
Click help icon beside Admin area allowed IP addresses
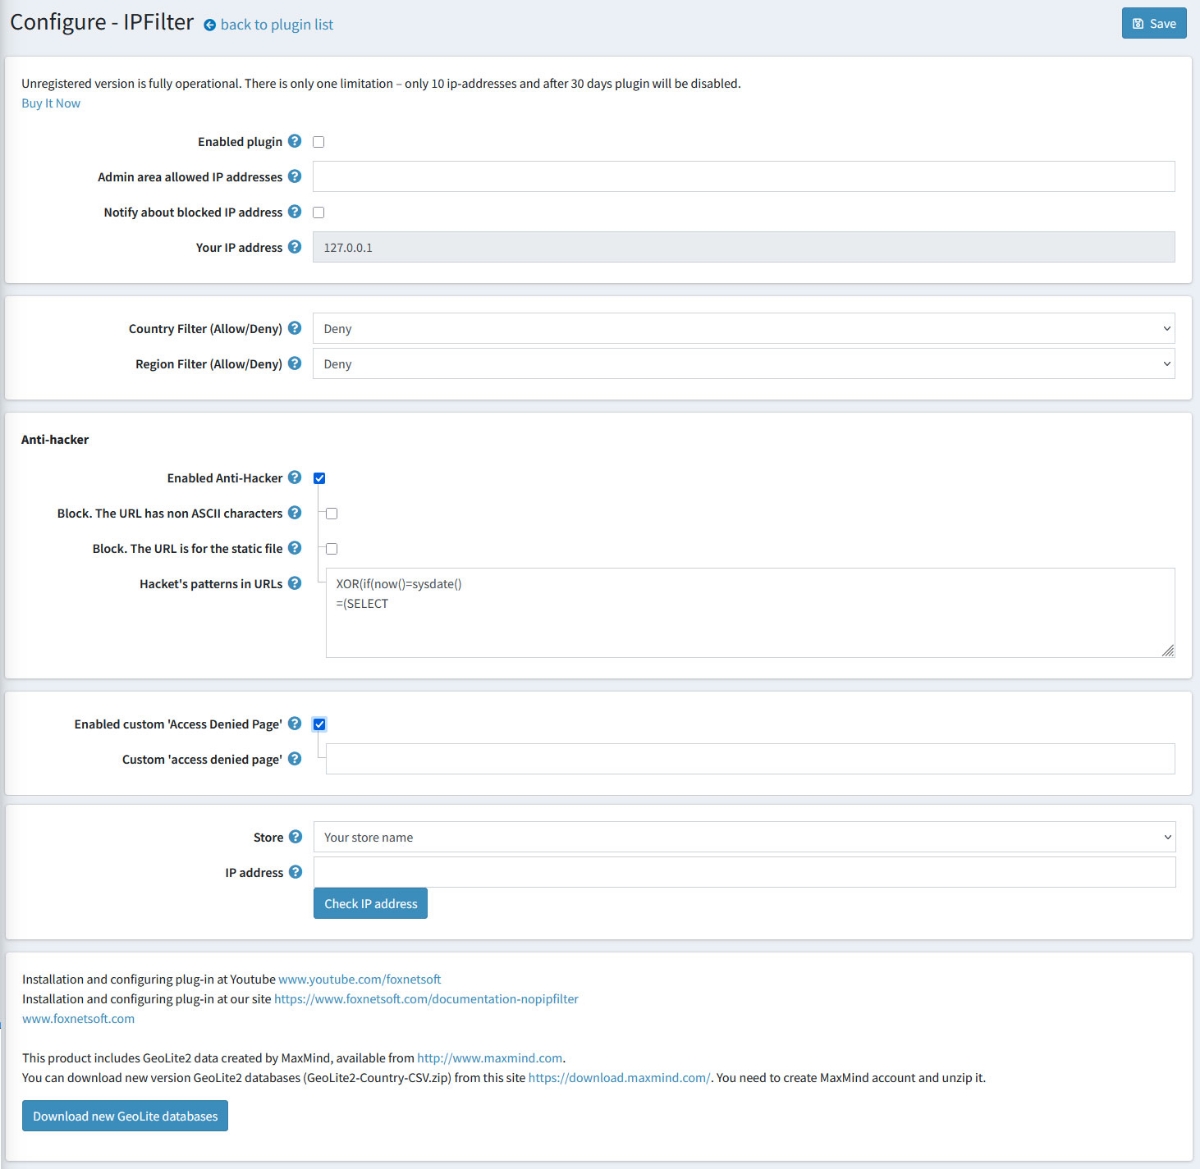tap(295, 176)
